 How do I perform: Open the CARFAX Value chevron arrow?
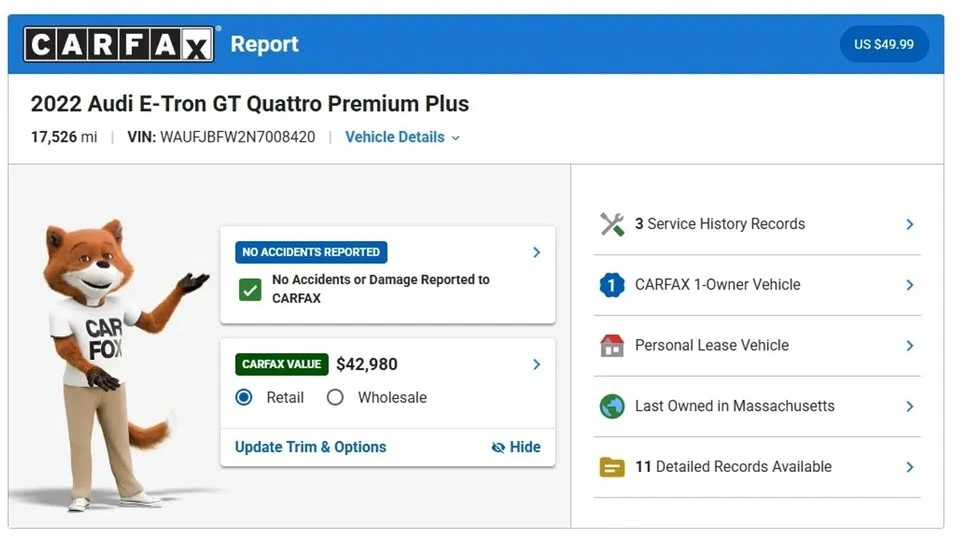(x=536, y=364)
